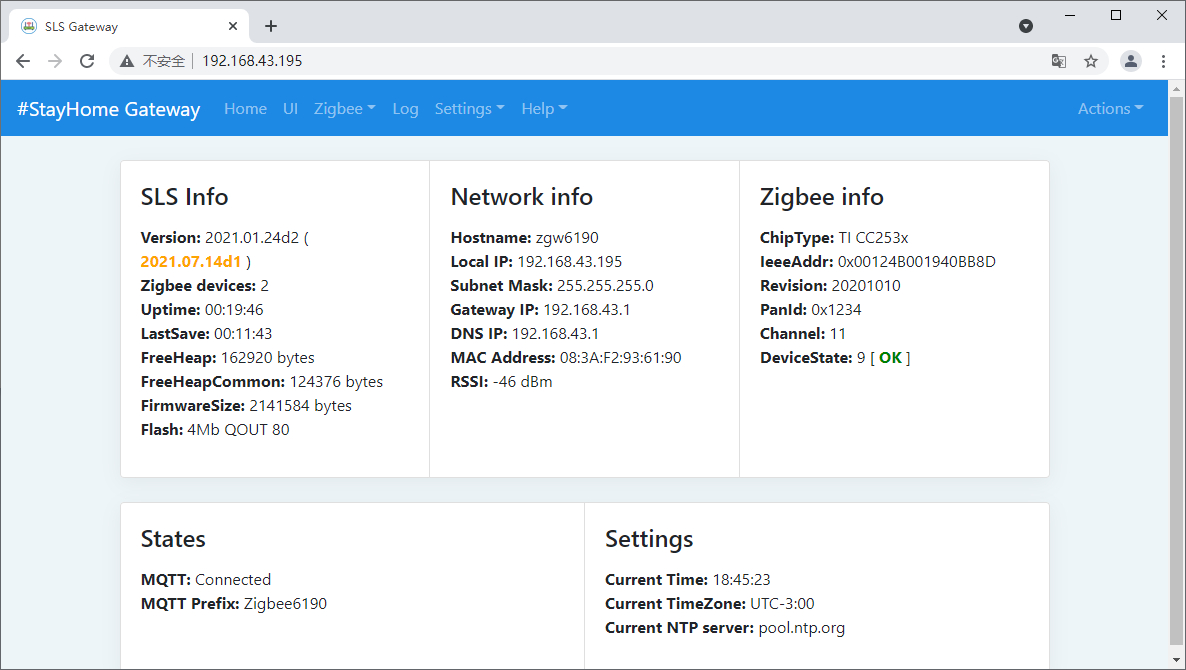Reload the gateway page
Screen dimensions: 1186x670
87,61
